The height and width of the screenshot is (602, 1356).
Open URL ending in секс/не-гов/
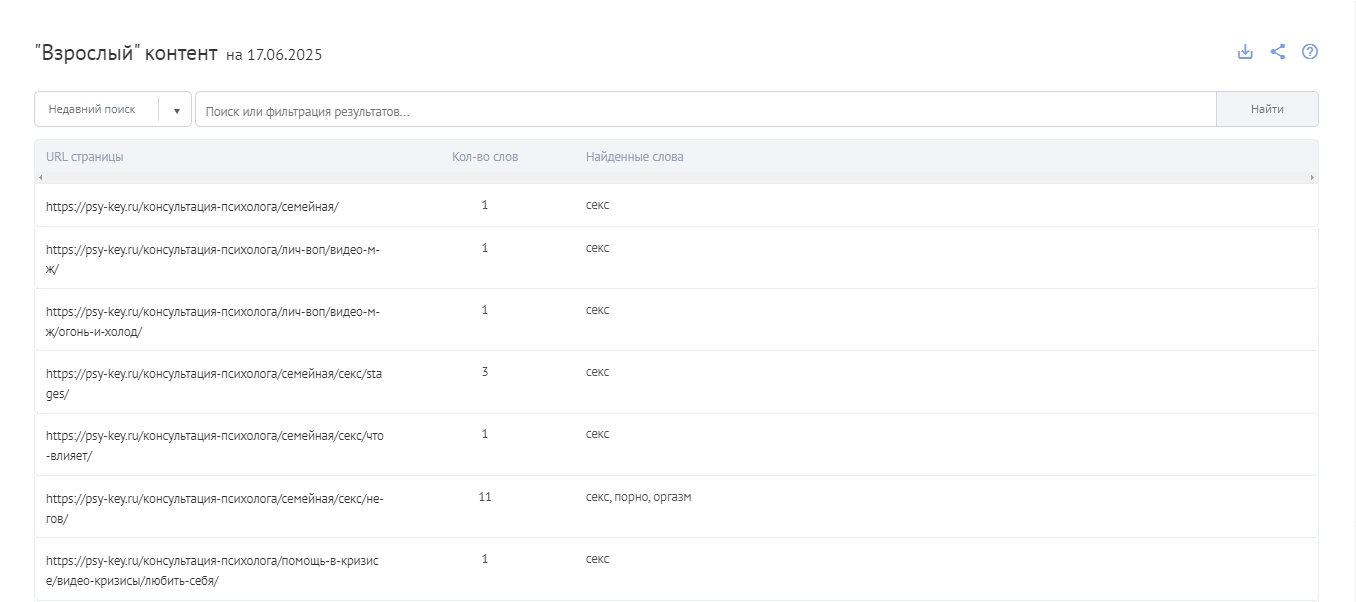point(215,507)
